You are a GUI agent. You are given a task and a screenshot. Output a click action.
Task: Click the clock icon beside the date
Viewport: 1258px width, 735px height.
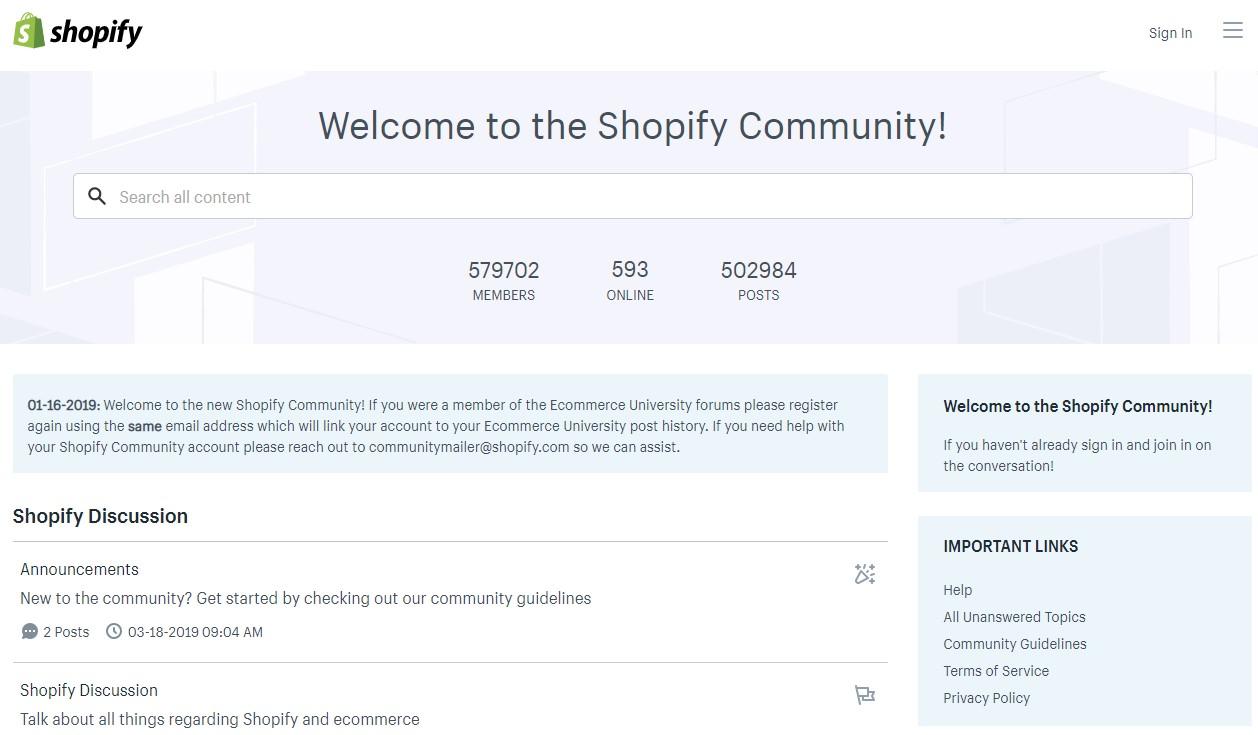point(114,632)
